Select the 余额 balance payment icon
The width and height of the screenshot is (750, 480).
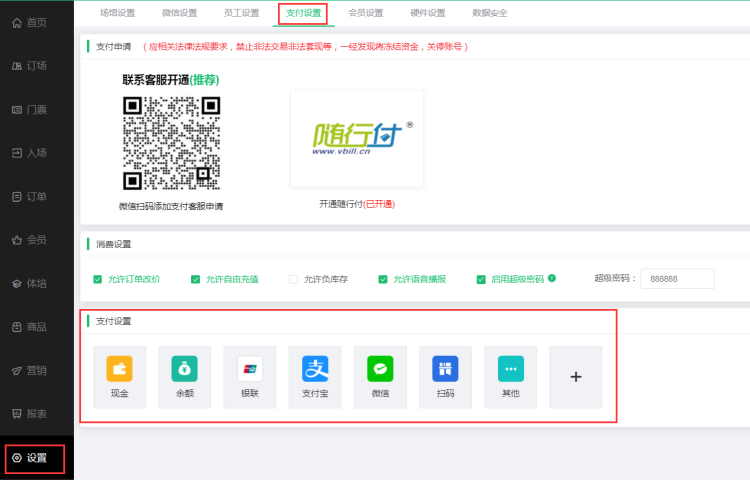click(x=184, y=376)
